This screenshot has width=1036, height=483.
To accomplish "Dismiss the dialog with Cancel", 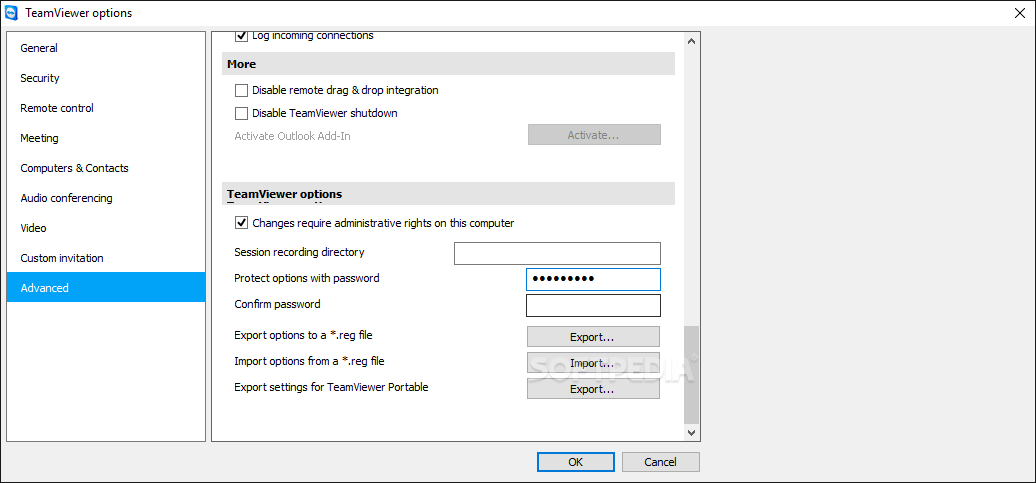I will click(x=661, y=462).
